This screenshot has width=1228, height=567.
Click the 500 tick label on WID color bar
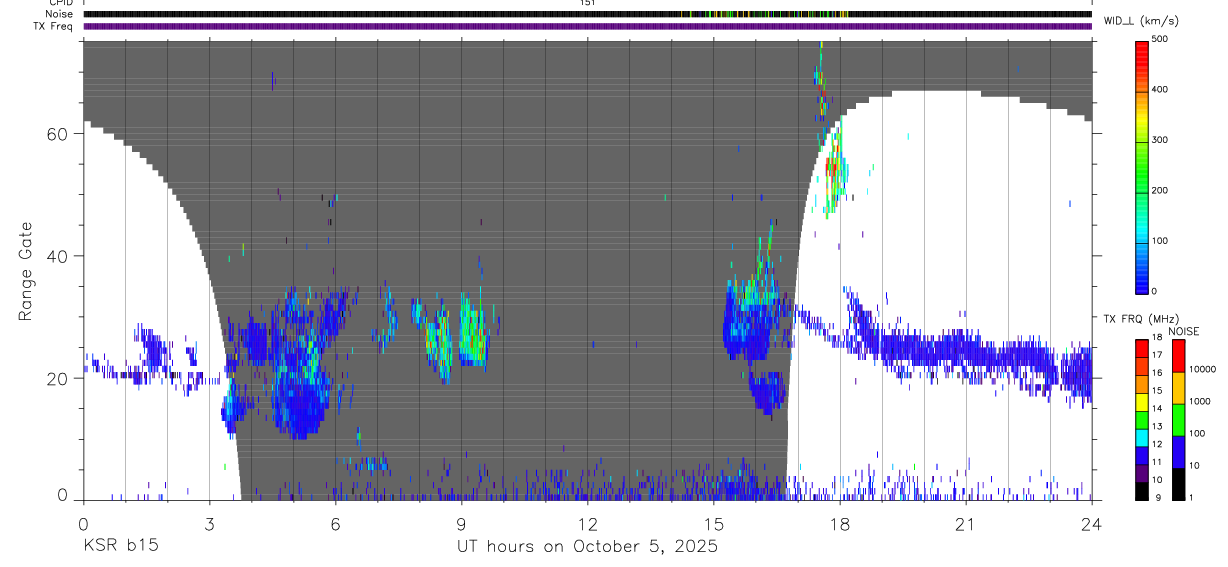[x=1161, y=39]
